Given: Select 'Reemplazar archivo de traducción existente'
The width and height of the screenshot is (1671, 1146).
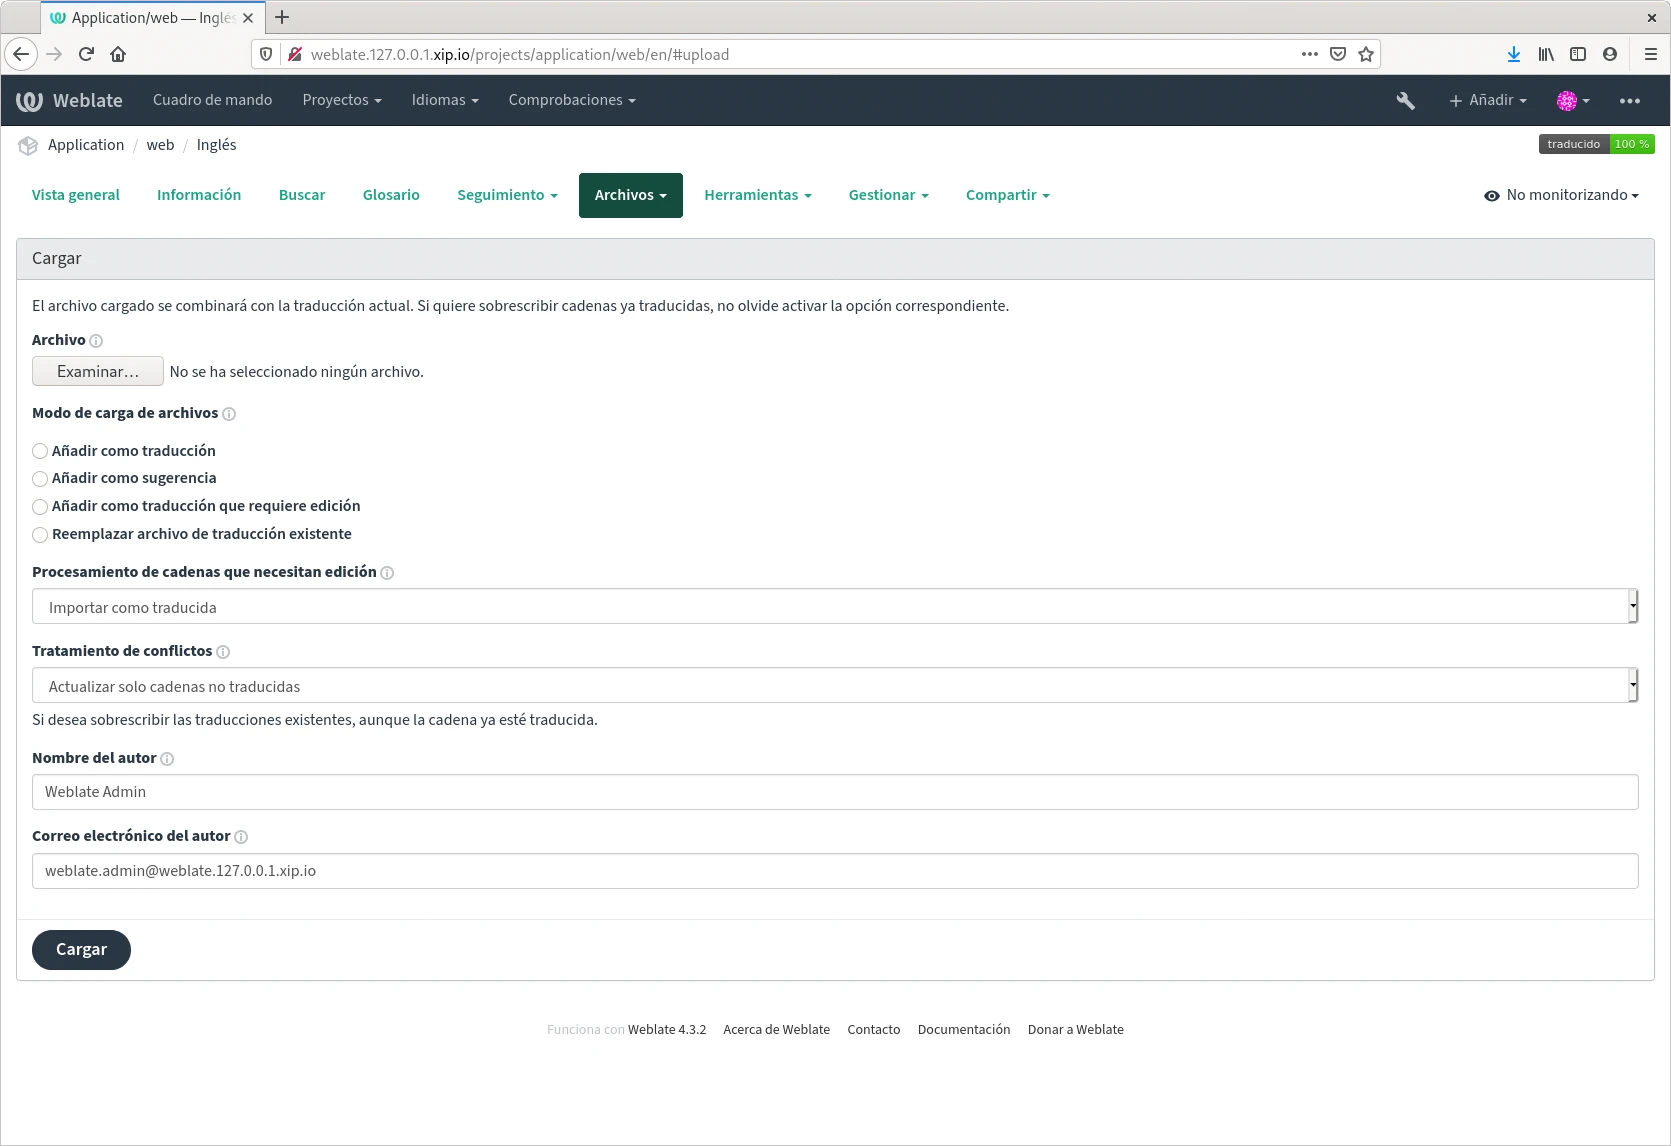Looking at the screenshot, I should (x=40, y=535).
